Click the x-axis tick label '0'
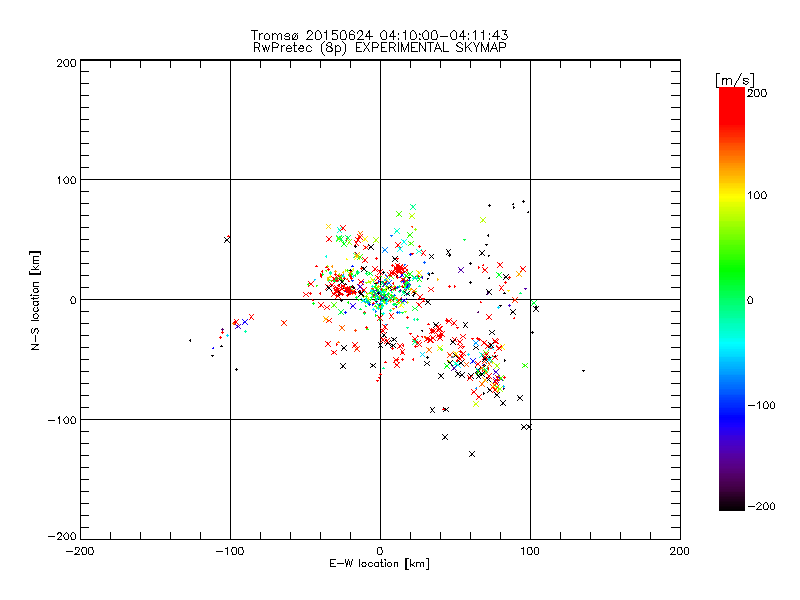800x600 pixels. coord(380,551)
